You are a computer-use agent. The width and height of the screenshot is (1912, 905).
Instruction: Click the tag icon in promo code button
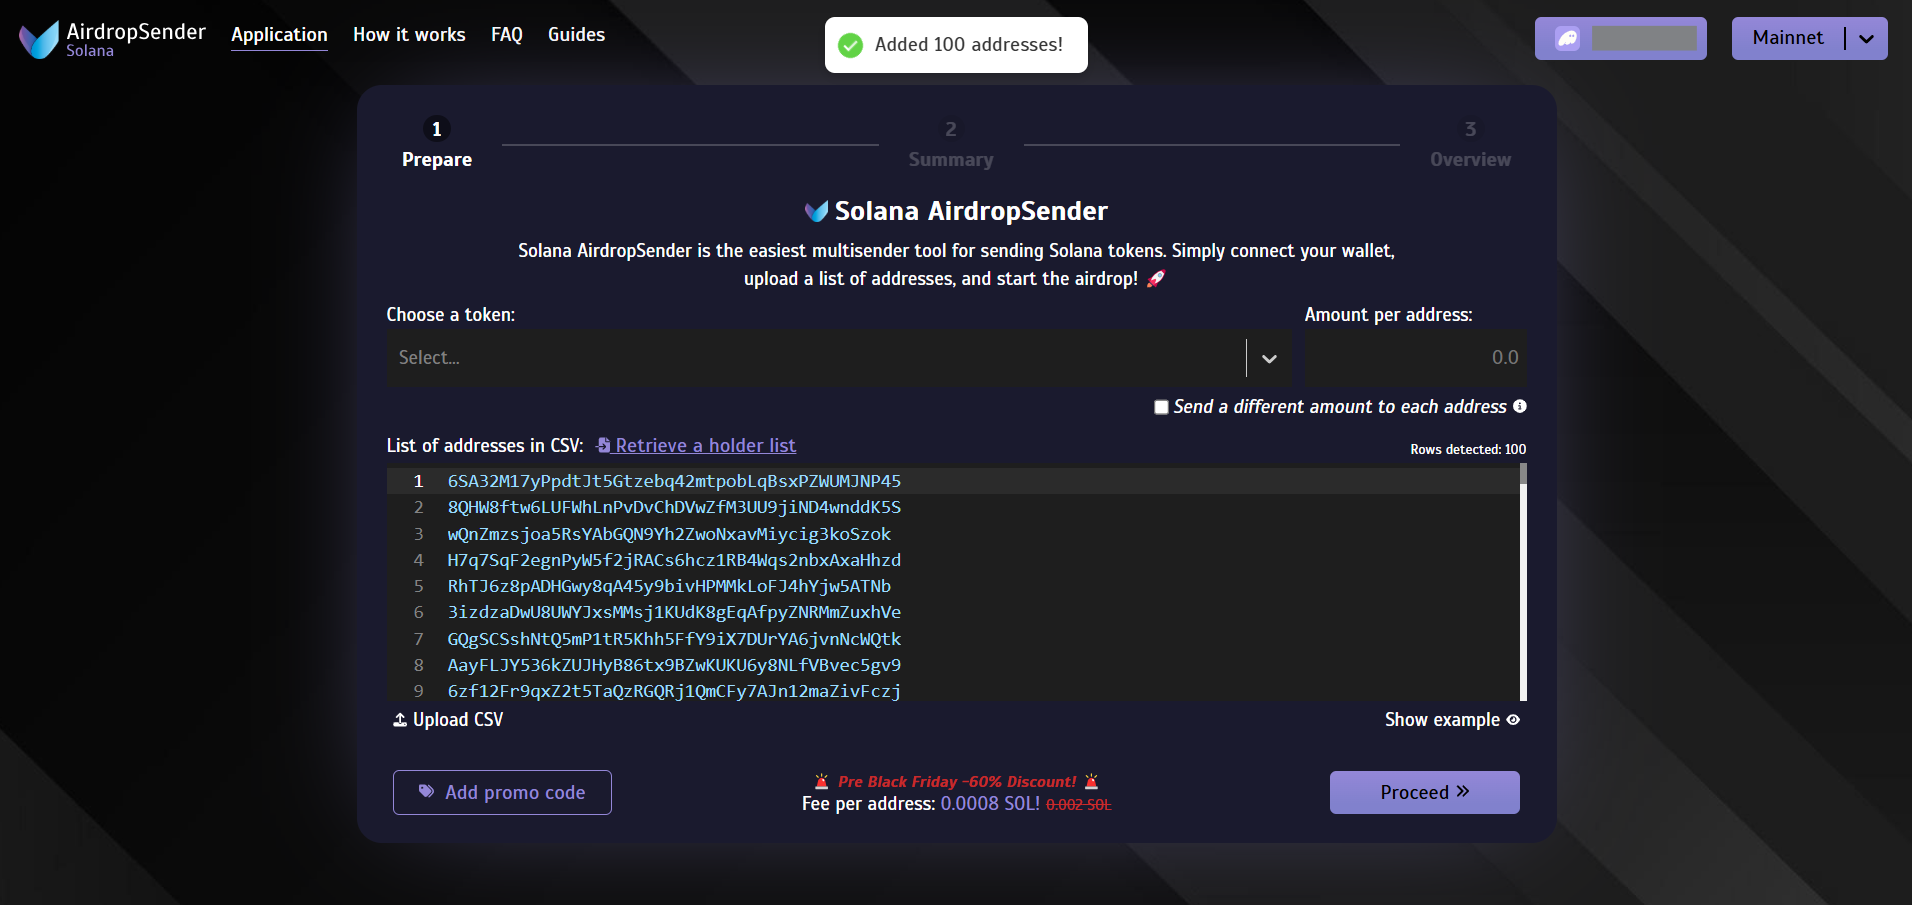(x=426, y=792)
